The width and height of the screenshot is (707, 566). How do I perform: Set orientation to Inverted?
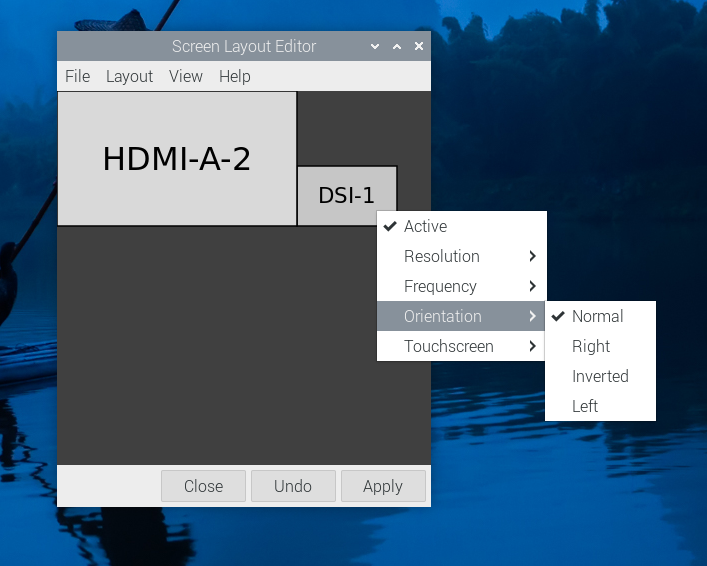tap(600, 377)
